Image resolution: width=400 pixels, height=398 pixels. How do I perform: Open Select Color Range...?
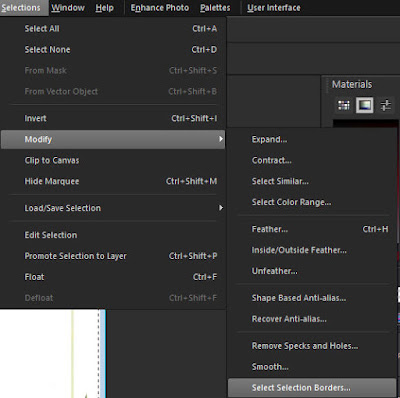tap(312, 202)
